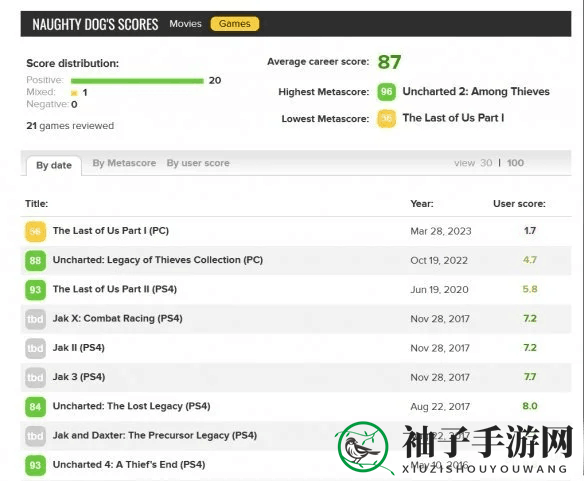
Task: Click the yellow lowest Metascore badge
Action: point(386,118)
